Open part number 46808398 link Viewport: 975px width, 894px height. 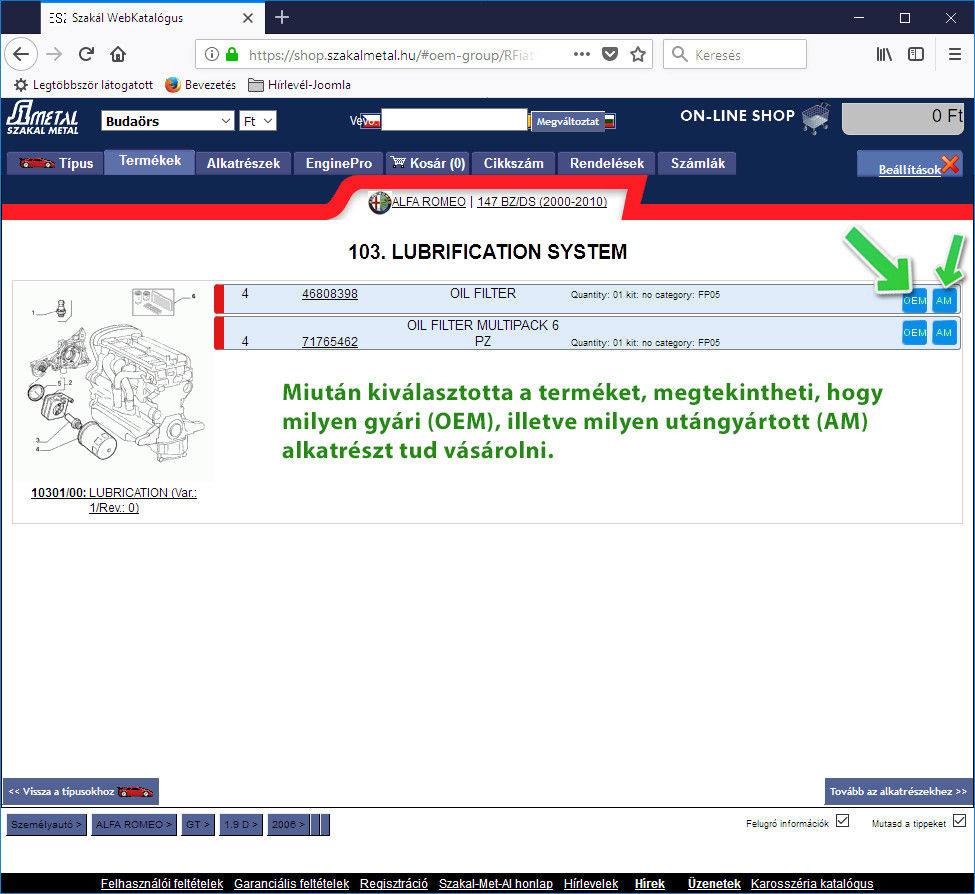click(330, 293)
